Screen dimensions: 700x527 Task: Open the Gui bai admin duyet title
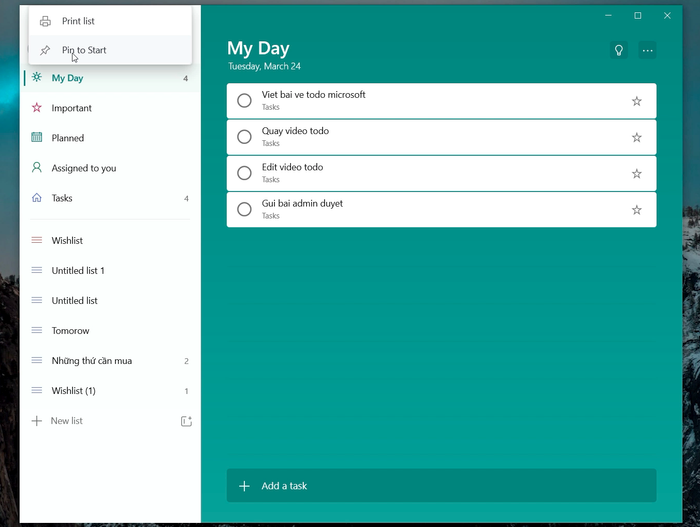point(302,203)
